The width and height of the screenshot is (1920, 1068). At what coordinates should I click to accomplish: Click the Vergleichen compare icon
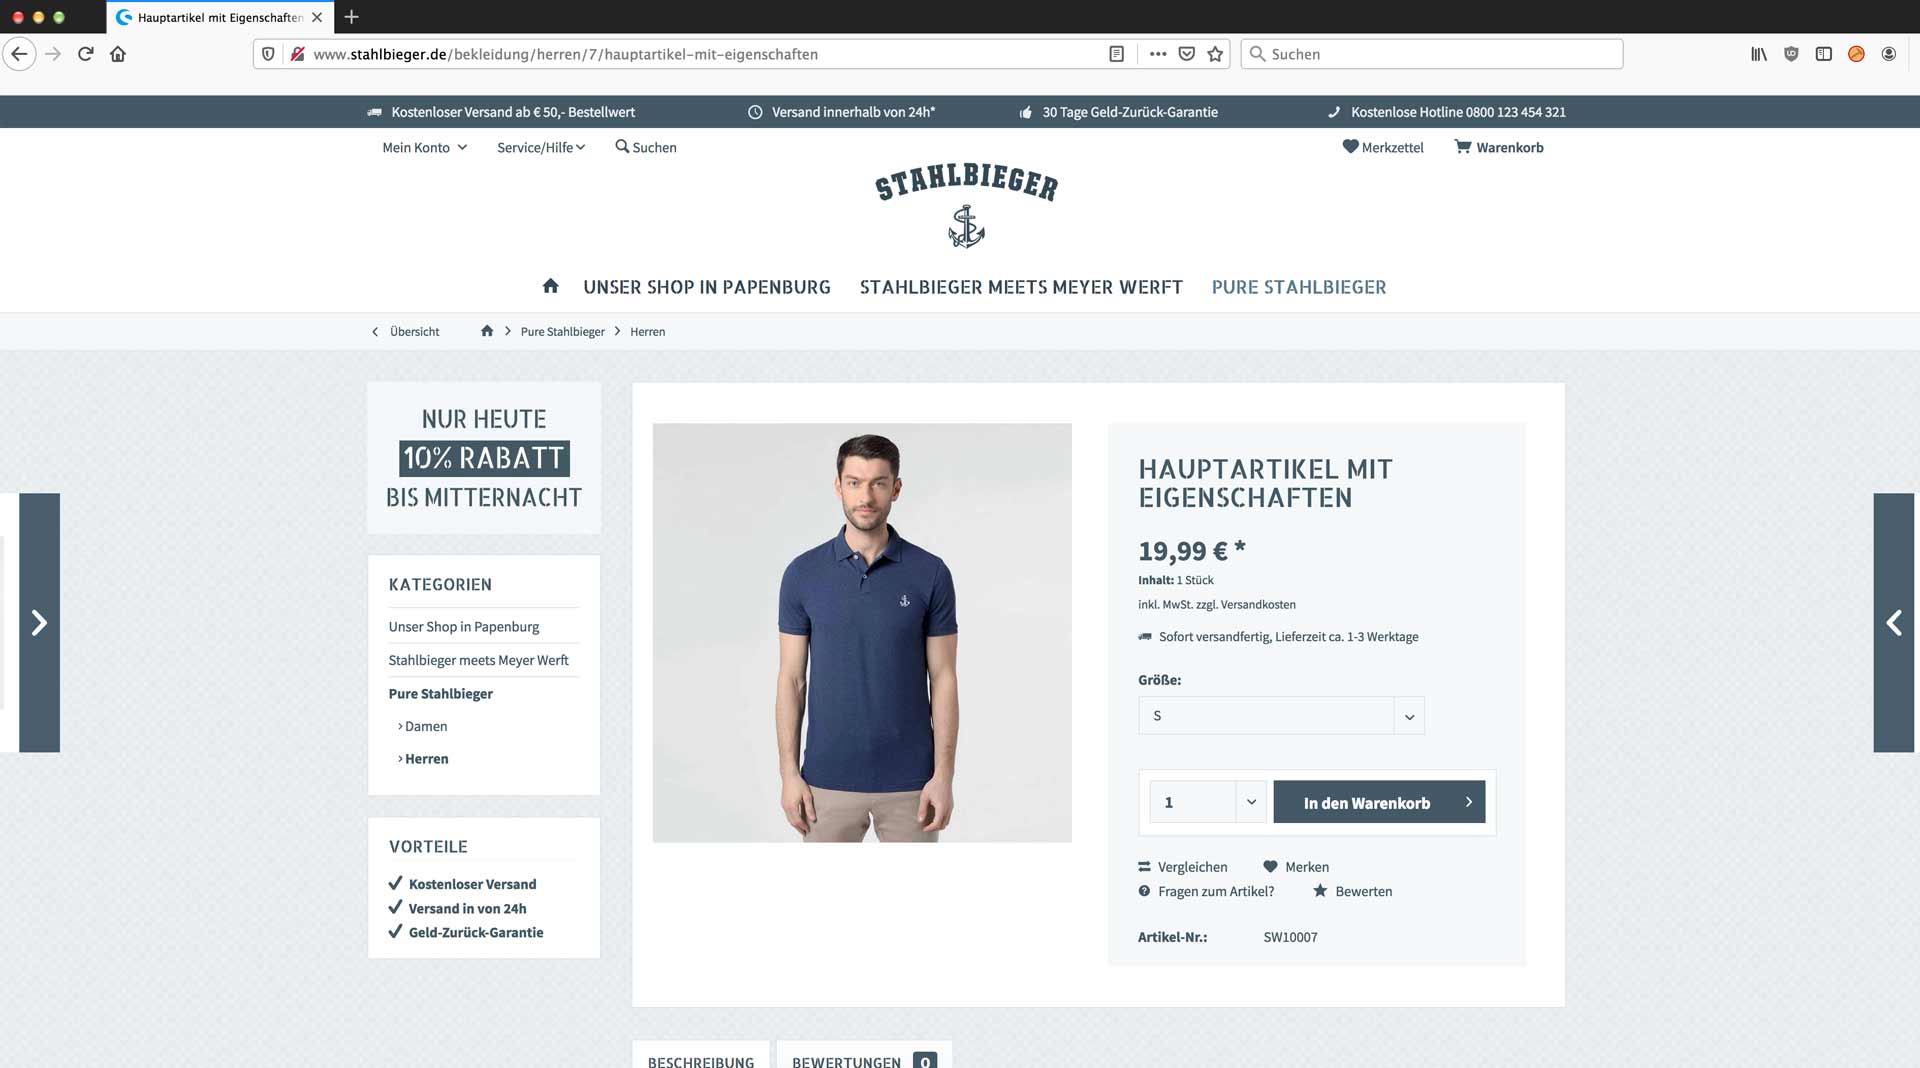pyautogui.click(x=1144, y=867)
